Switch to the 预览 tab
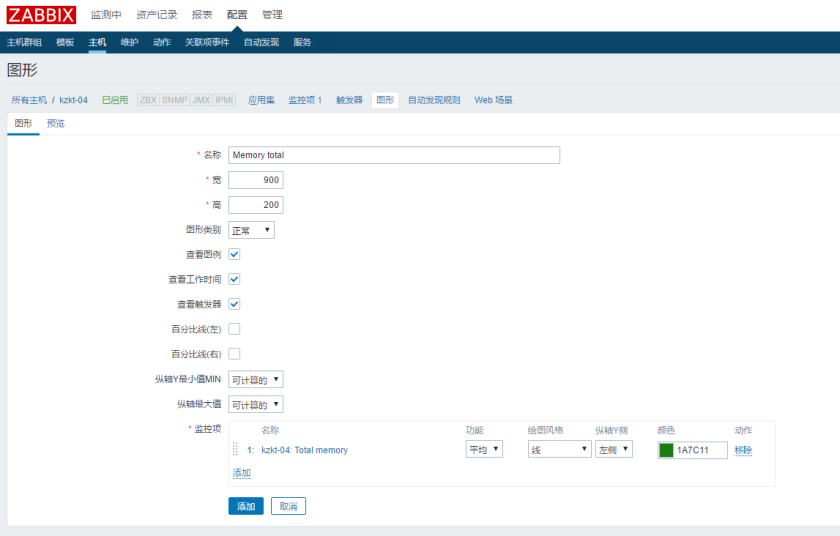The height and width of the screenshot is (536, 840). (x=56, y=124)
